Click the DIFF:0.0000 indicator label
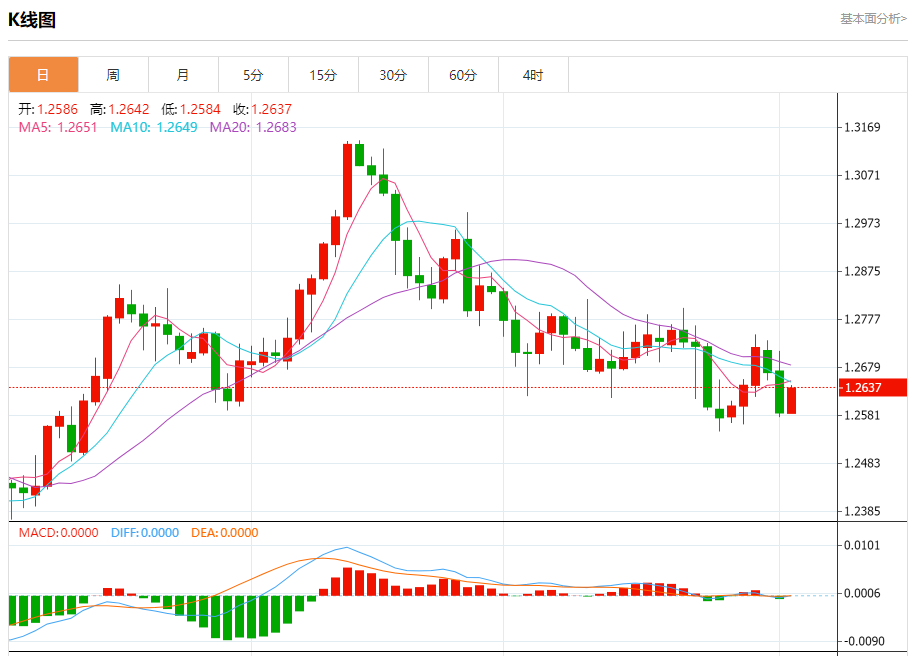922x656 pixels. (x=145, y=533)
